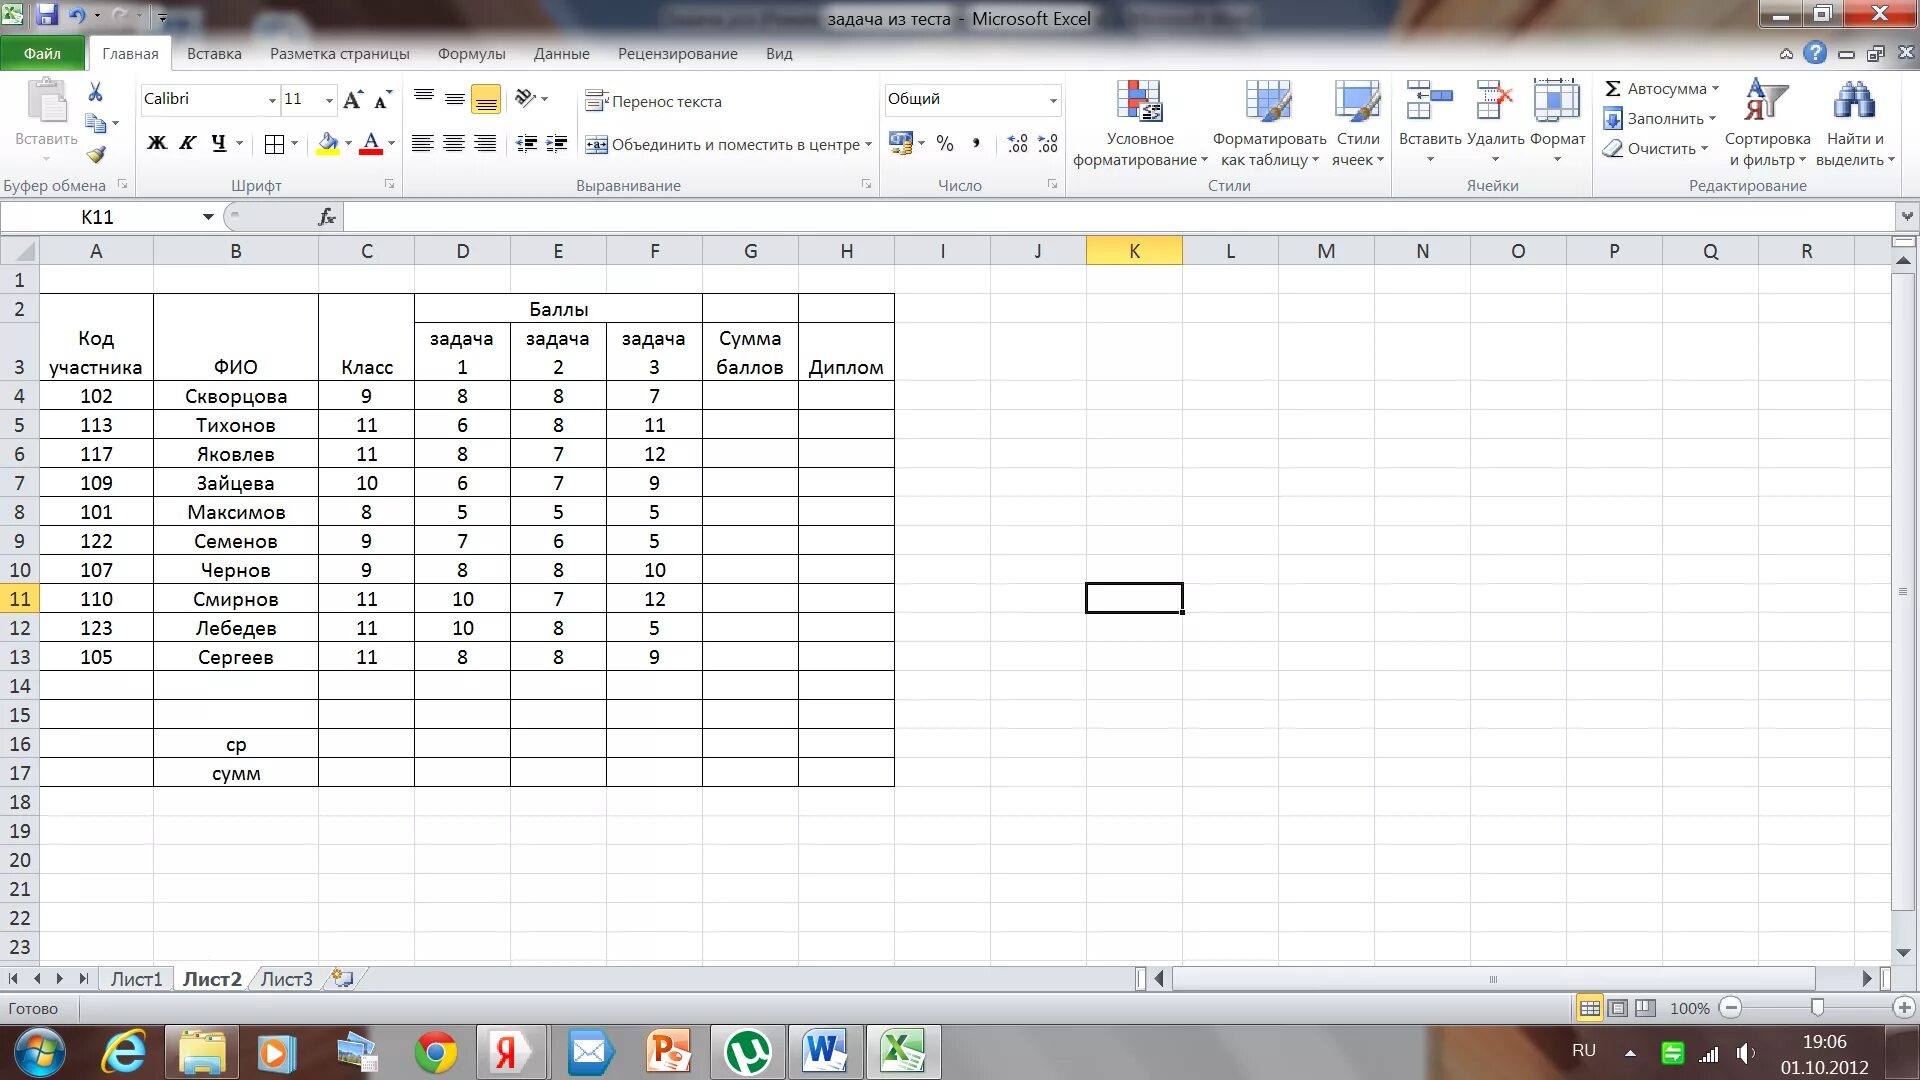Click the Cut scissors icon
Image resolution: width=1920 pixels, height=1080 pixels.
[96, 93]
